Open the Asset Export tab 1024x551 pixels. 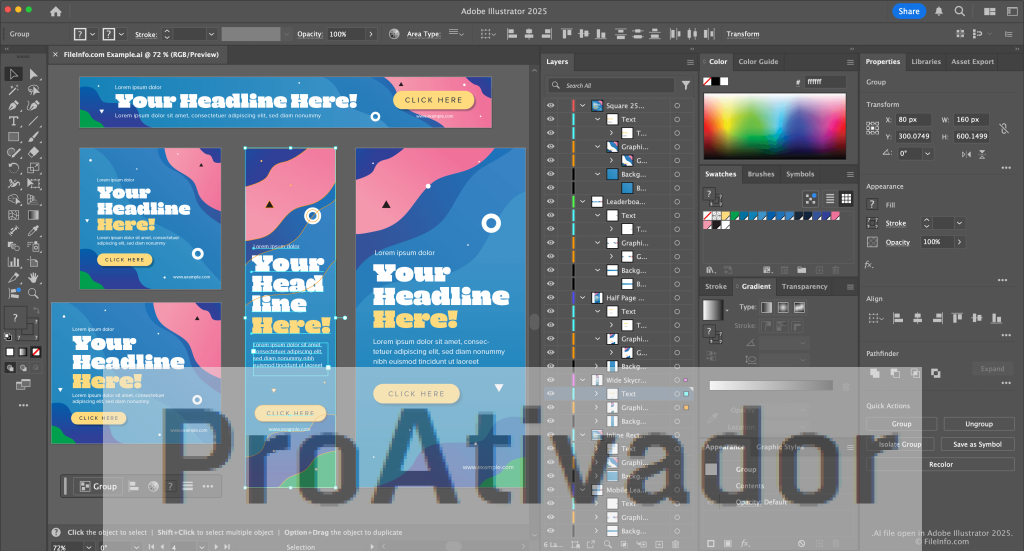pos(972,61)
